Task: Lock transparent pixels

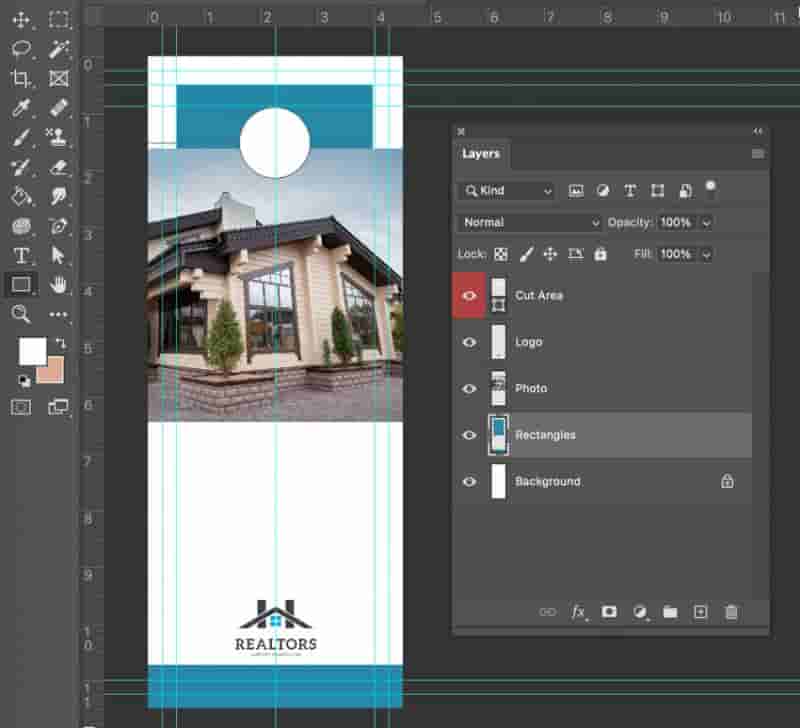Action: point(501,254)
